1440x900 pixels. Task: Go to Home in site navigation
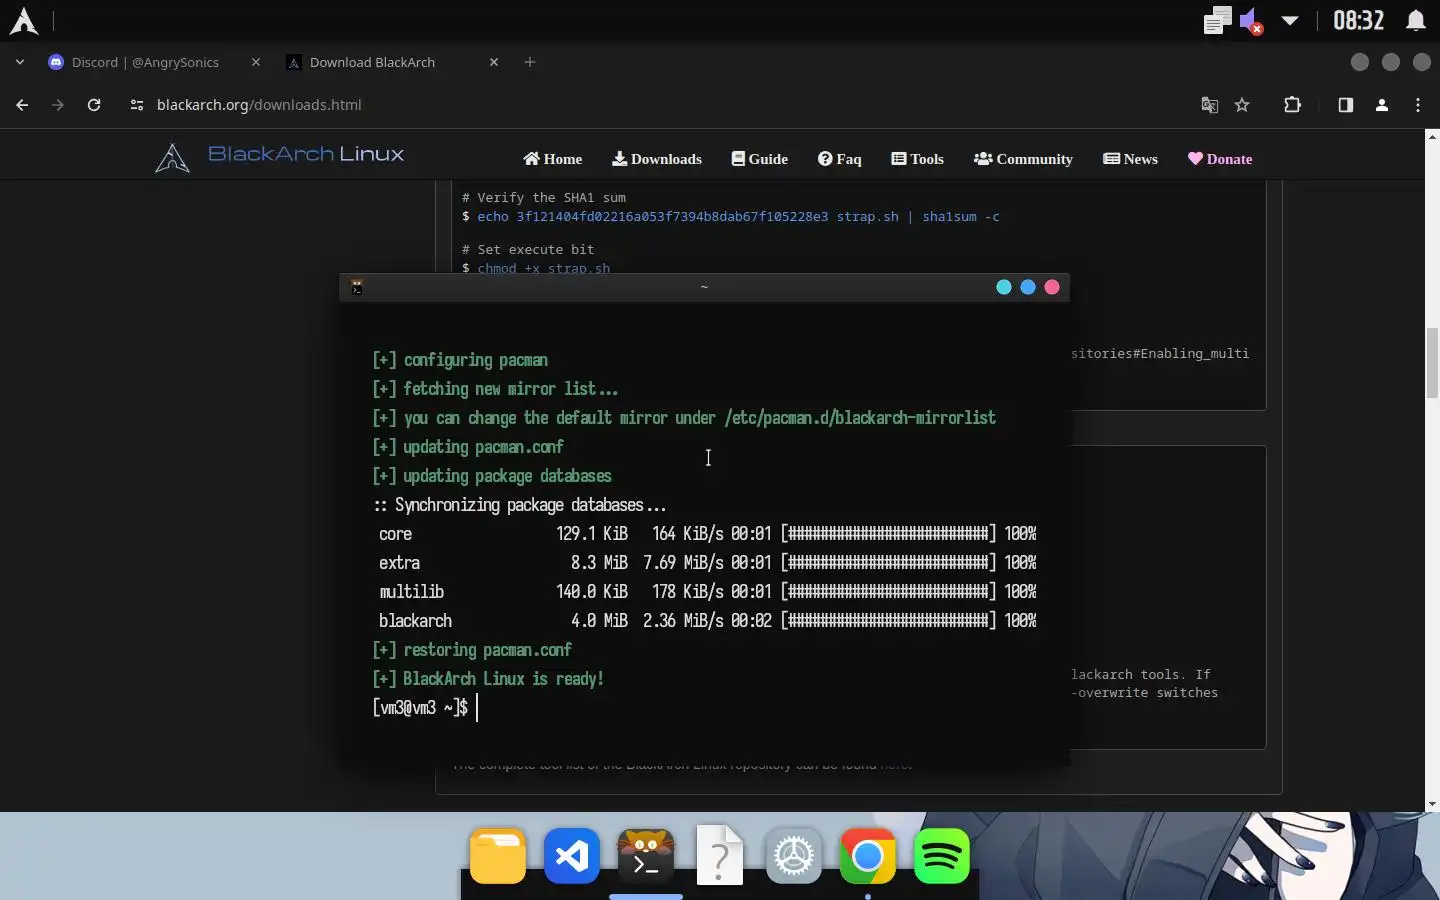[x=552, y=159]
